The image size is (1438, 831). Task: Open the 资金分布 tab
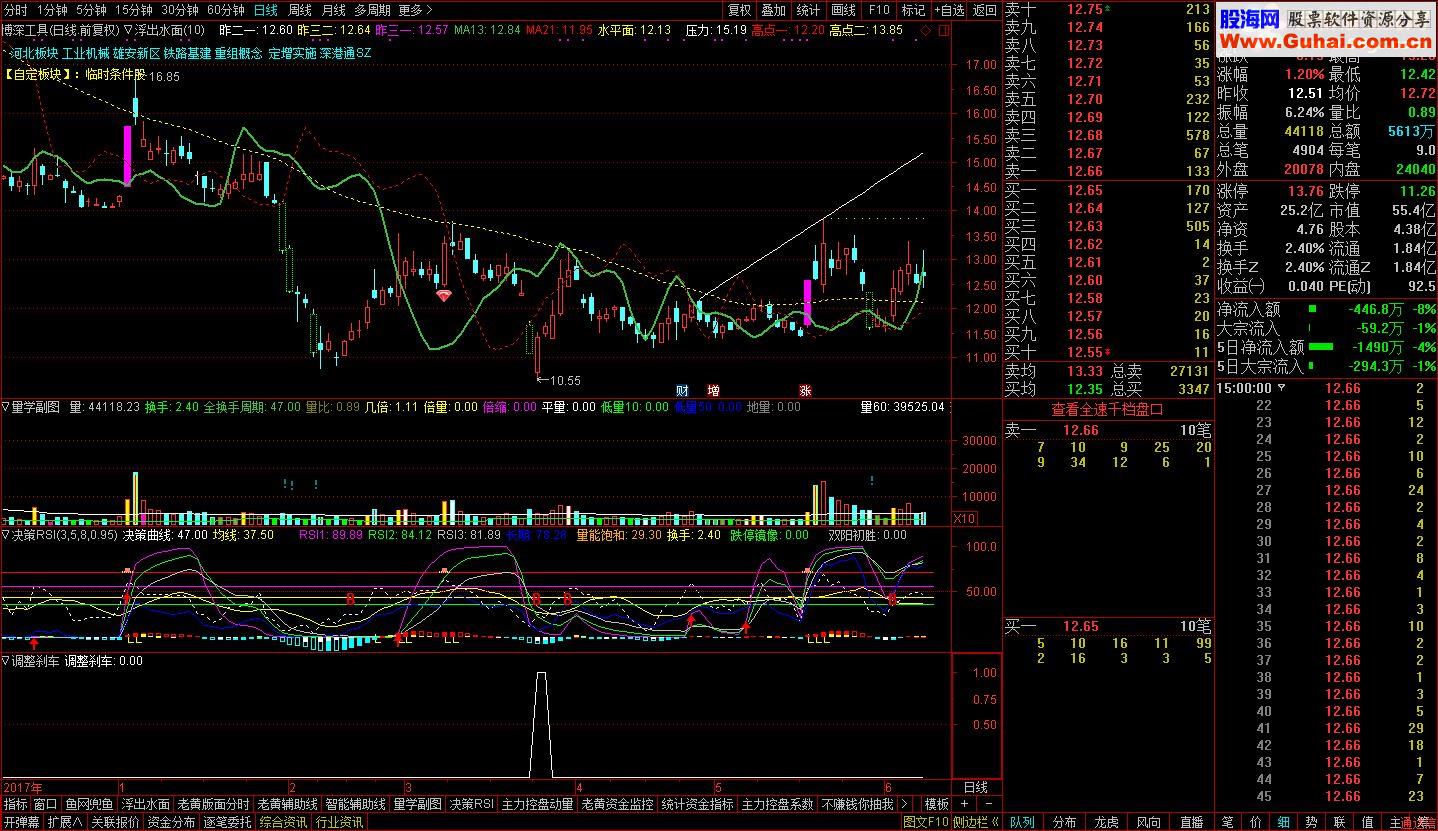pyautogui.click(x=172, y=822)
